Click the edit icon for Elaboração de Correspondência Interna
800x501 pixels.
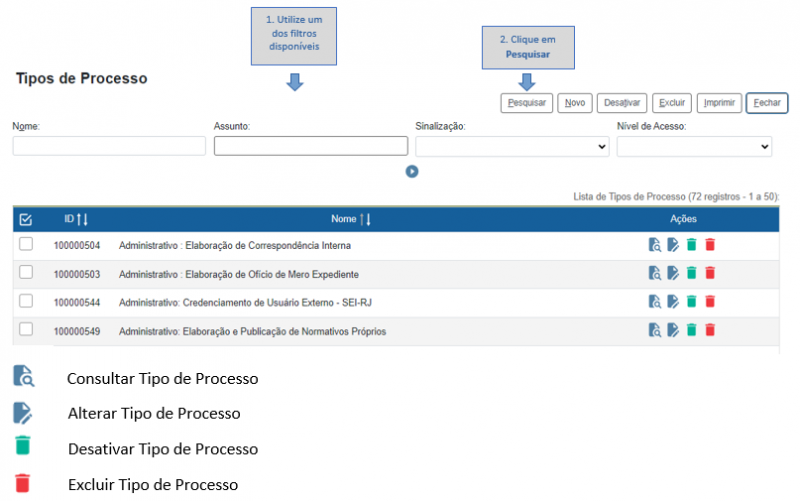pyautogui.click(x=672, y=245)
